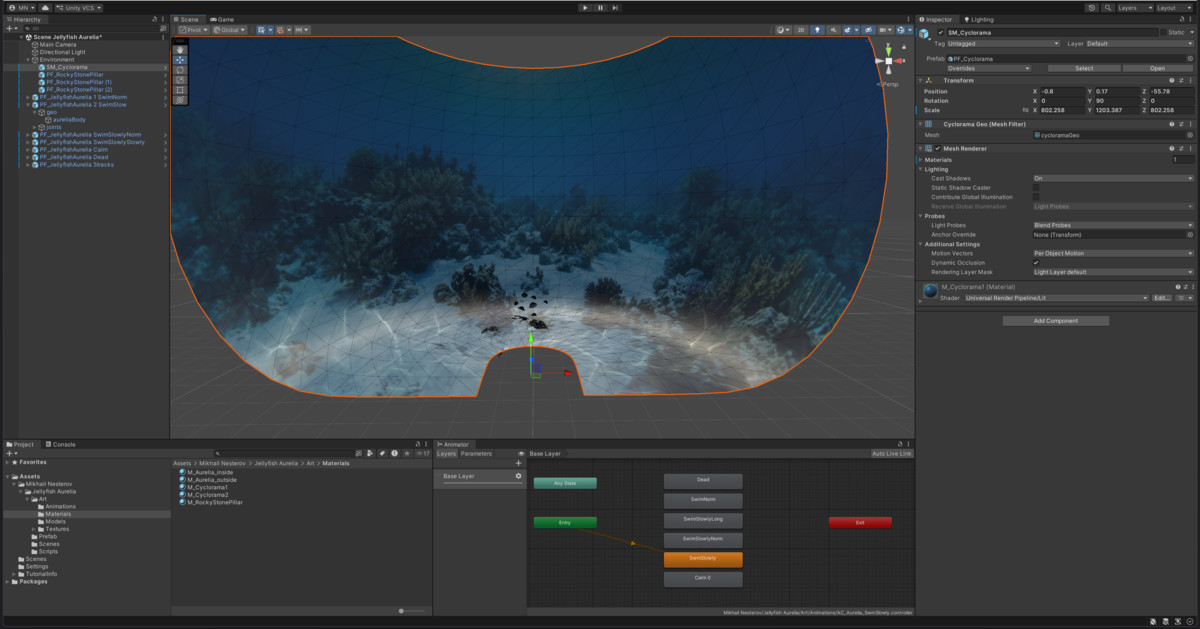This screenshot has width=1200, height=629.
Task: Select the Layers tab in Animator
Action: (x=446, y=453)
